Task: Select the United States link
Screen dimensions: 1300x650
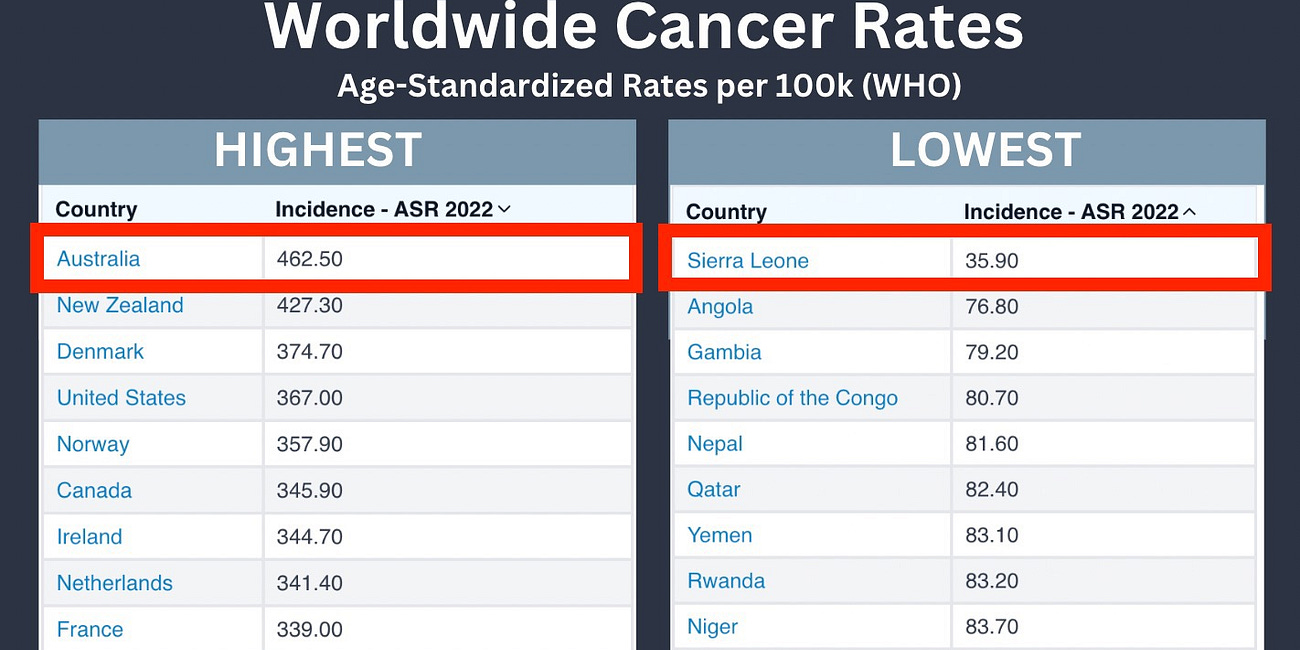Action: pyautogui.click(x=121, y=397)
